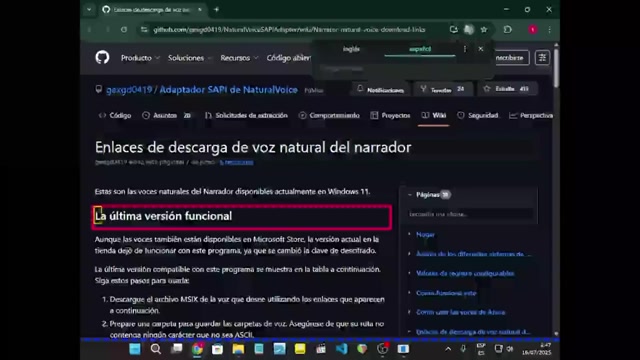The image size is (640, 360).
Task: Click the GitHub logo icon
Action: (102, 58)
